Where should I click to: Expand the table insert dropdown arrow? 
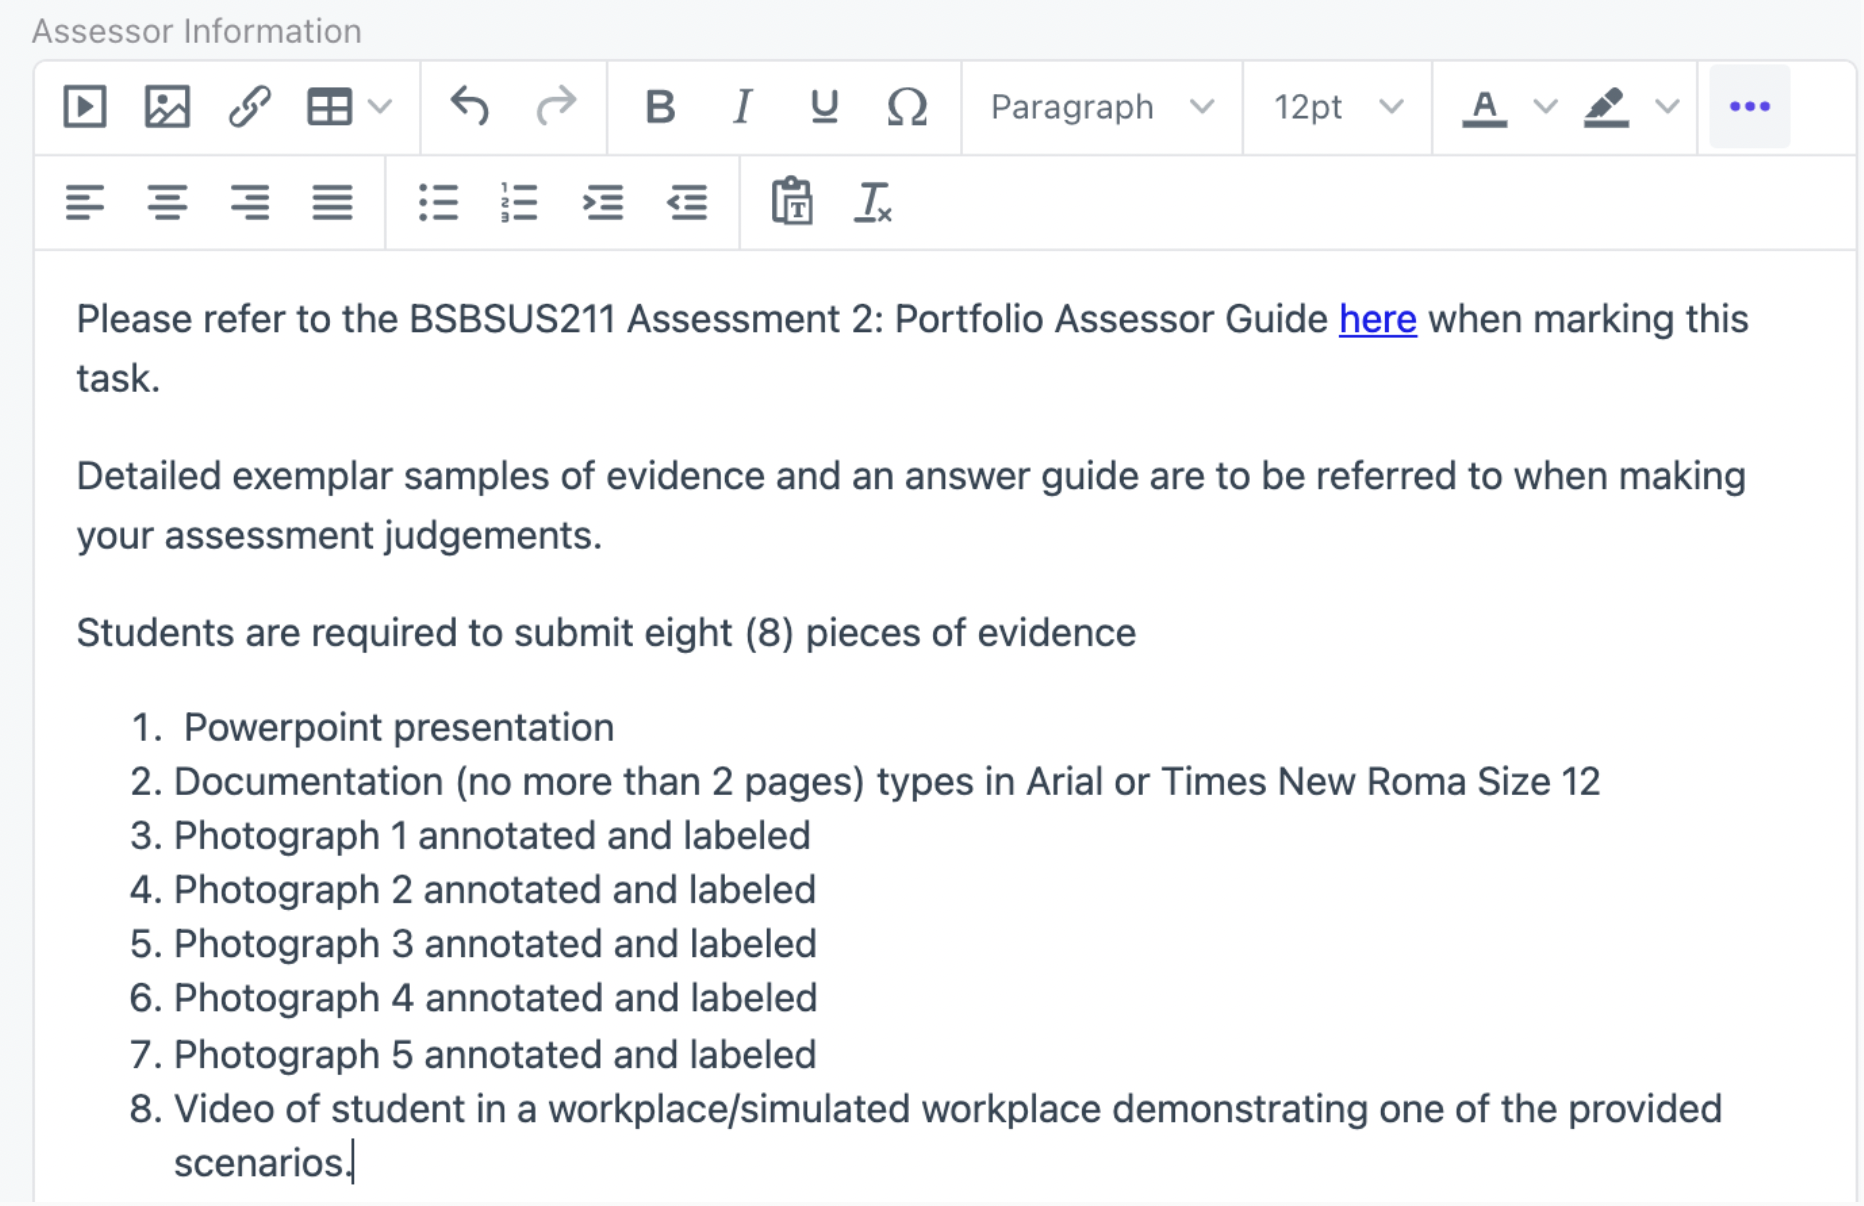[x=380, y=107]
